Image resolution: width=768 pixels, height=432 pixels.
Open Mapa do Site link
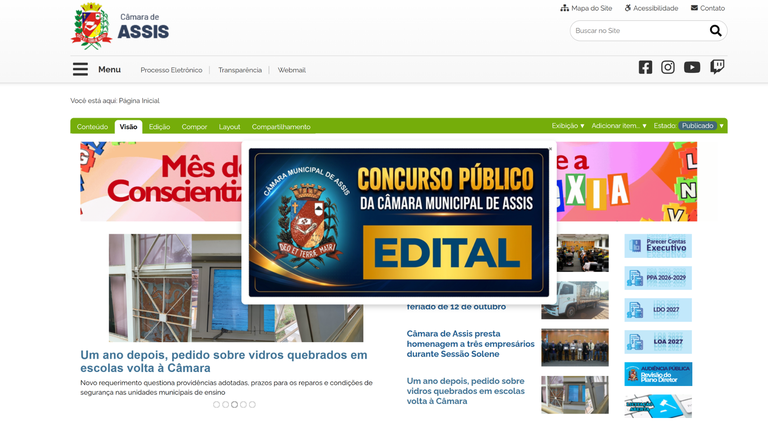pyautogui.click(x=586, y=8)
